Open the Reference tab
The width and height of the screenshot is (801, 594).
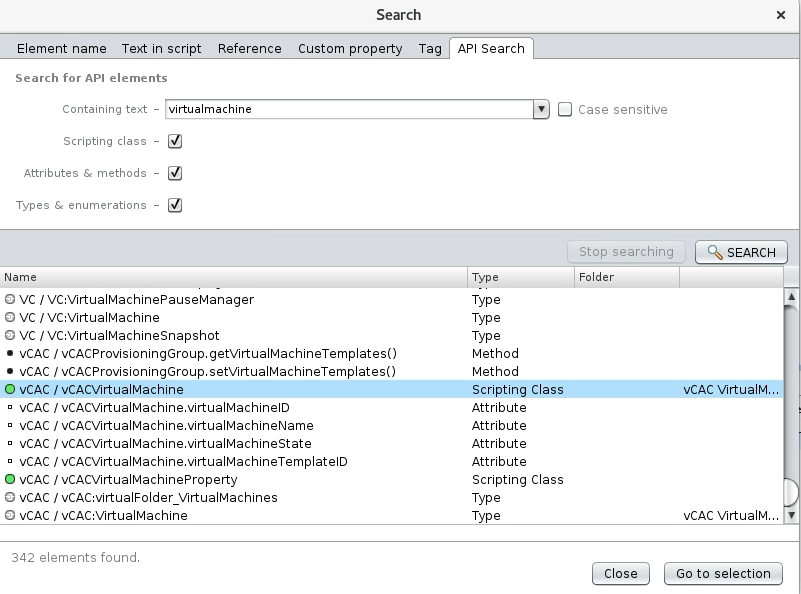pos(250,49)
